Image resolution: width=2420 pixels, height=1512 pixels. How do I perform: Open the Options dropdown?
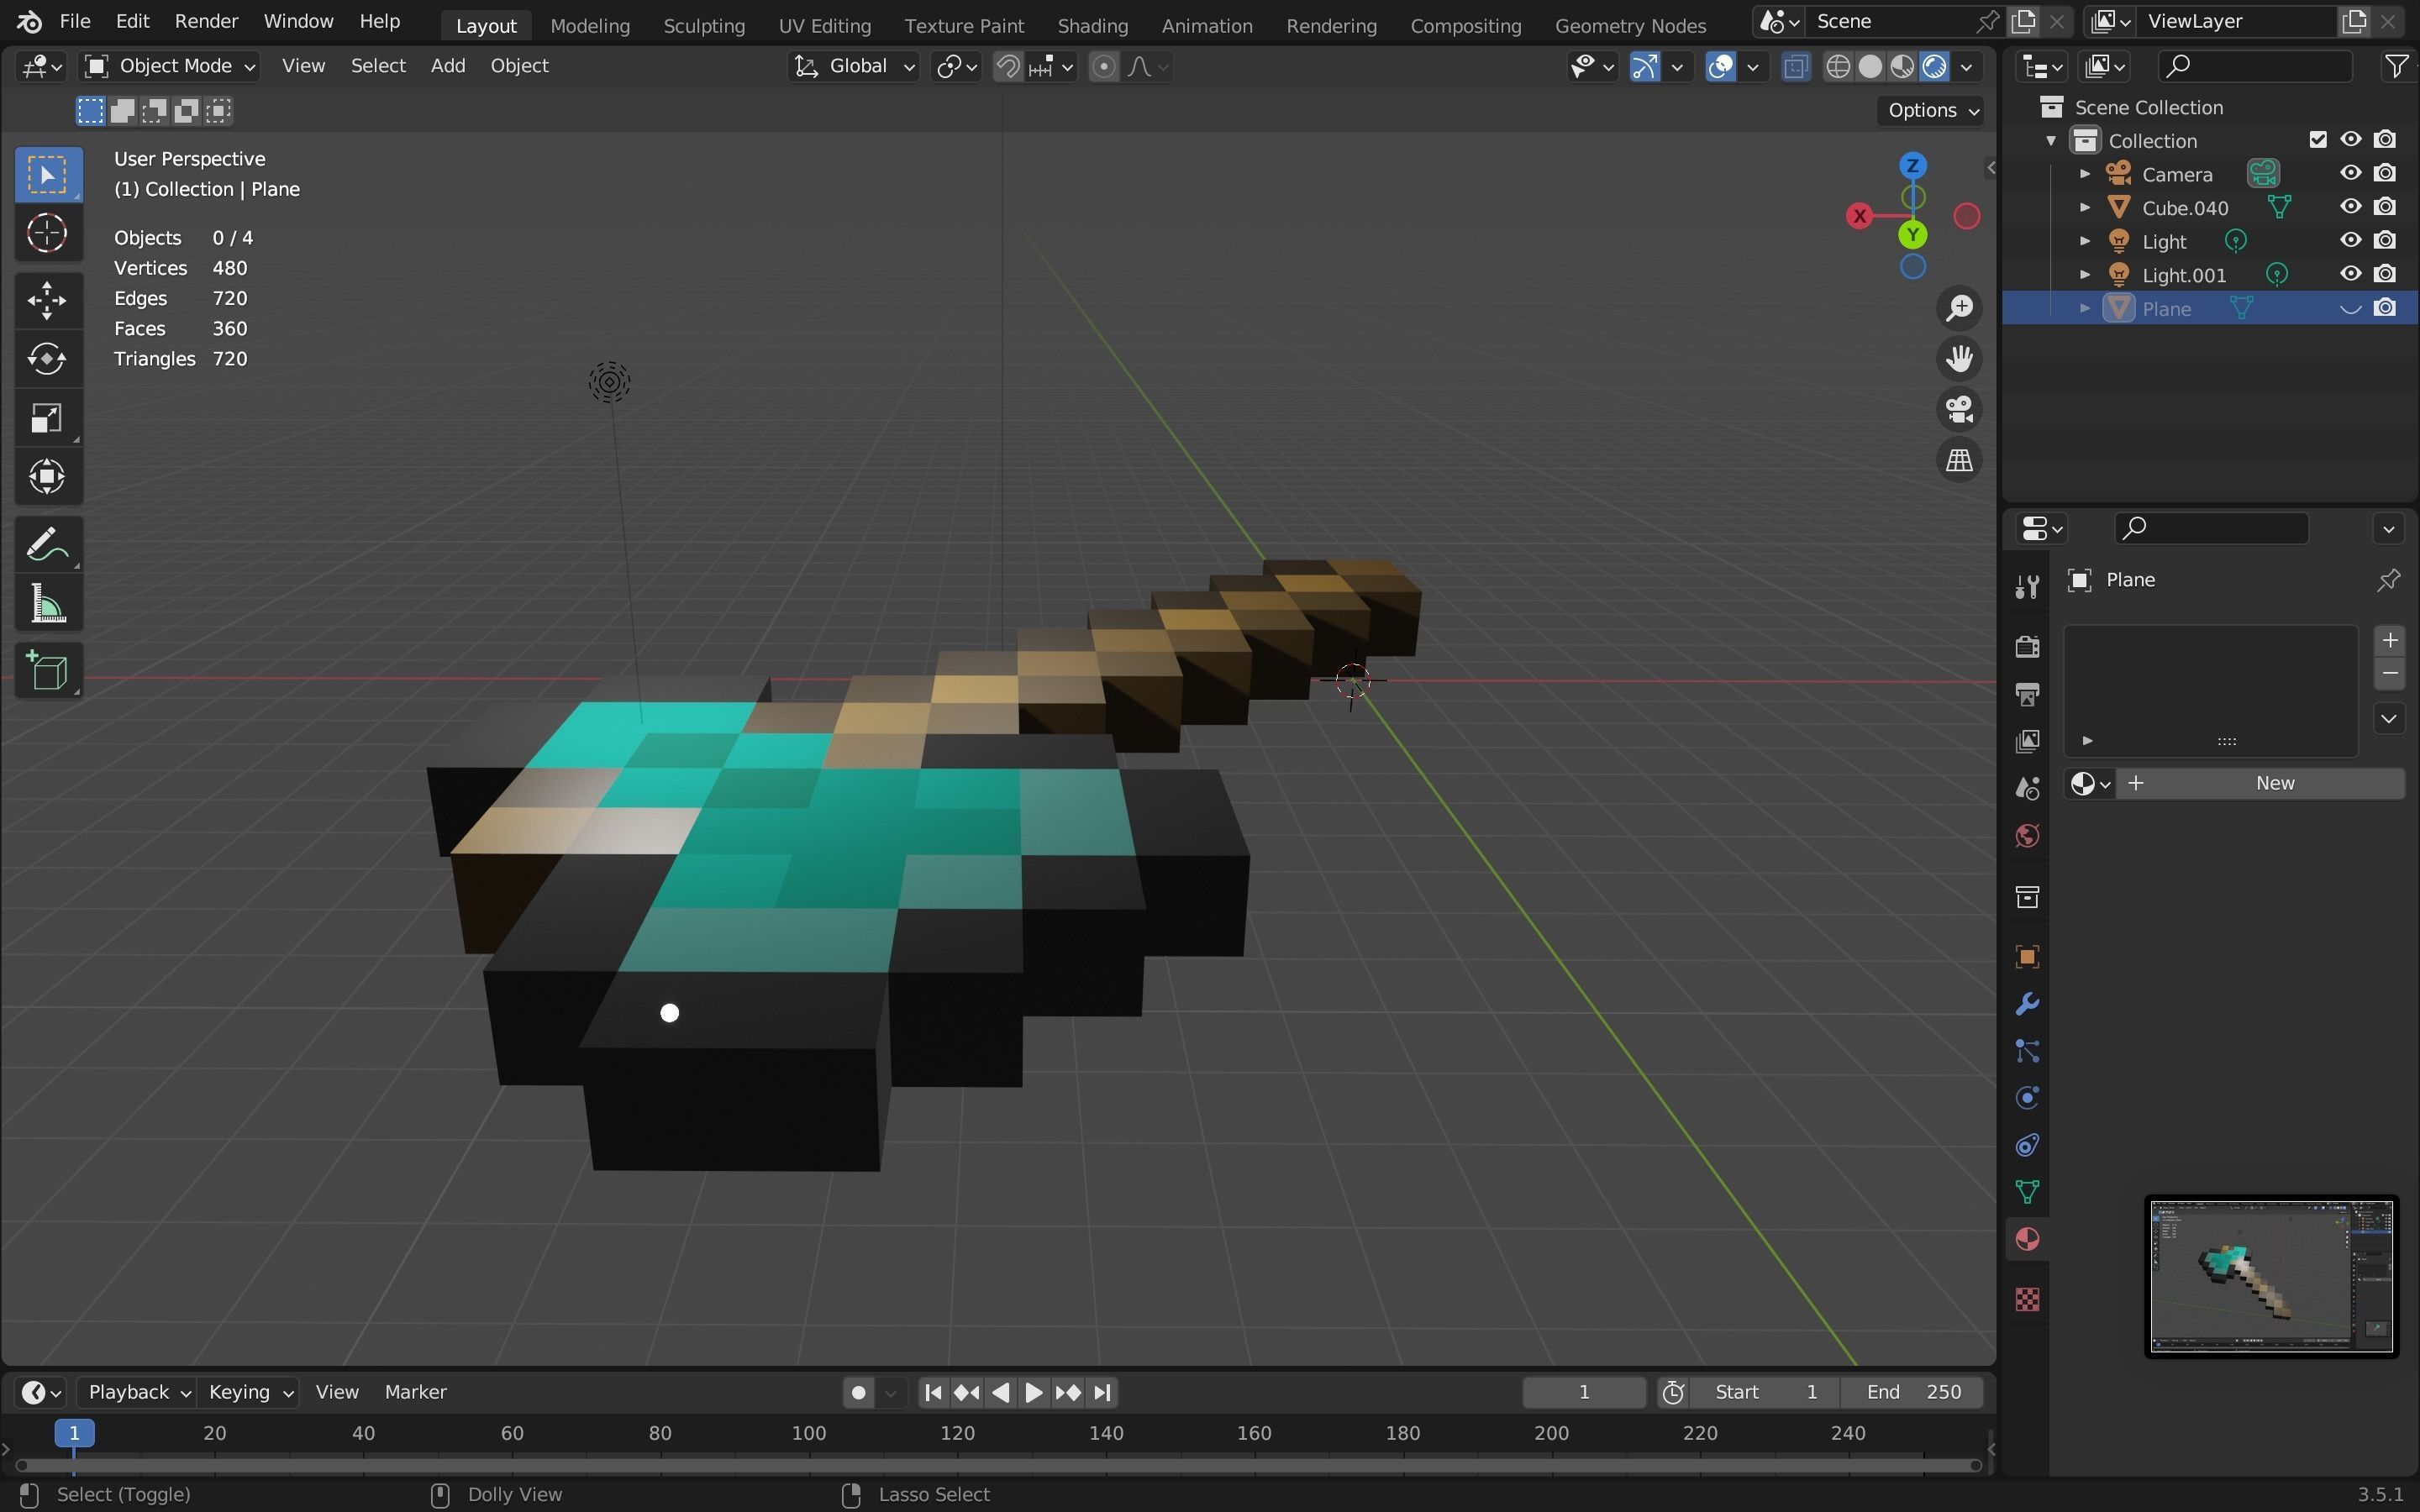pos(1932,110)
